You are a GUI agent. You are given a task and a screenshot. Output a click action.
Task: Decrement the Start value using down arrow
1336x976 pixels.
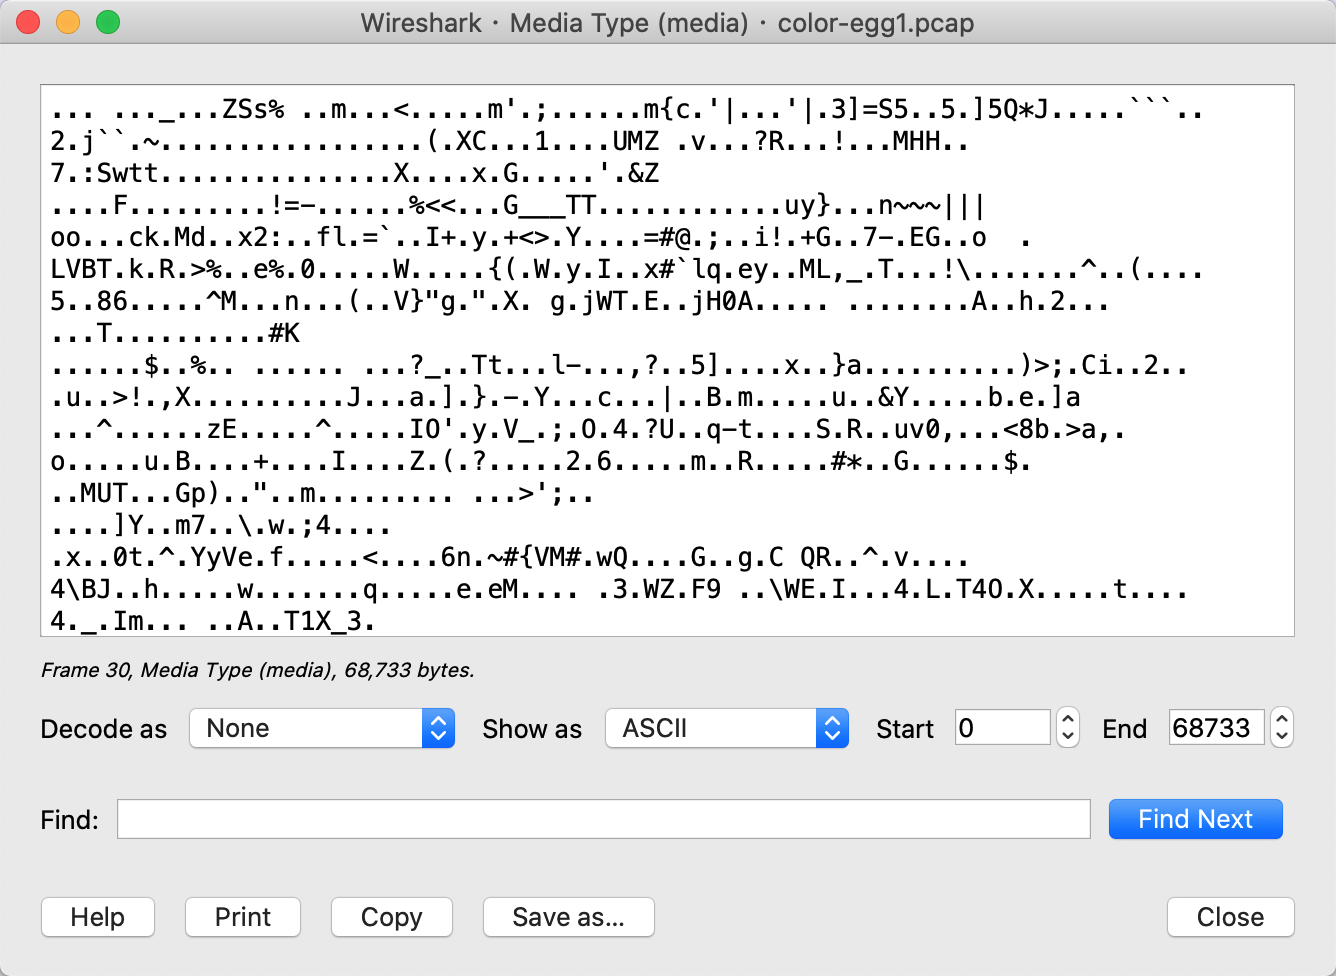click(x=1068, y=737)
